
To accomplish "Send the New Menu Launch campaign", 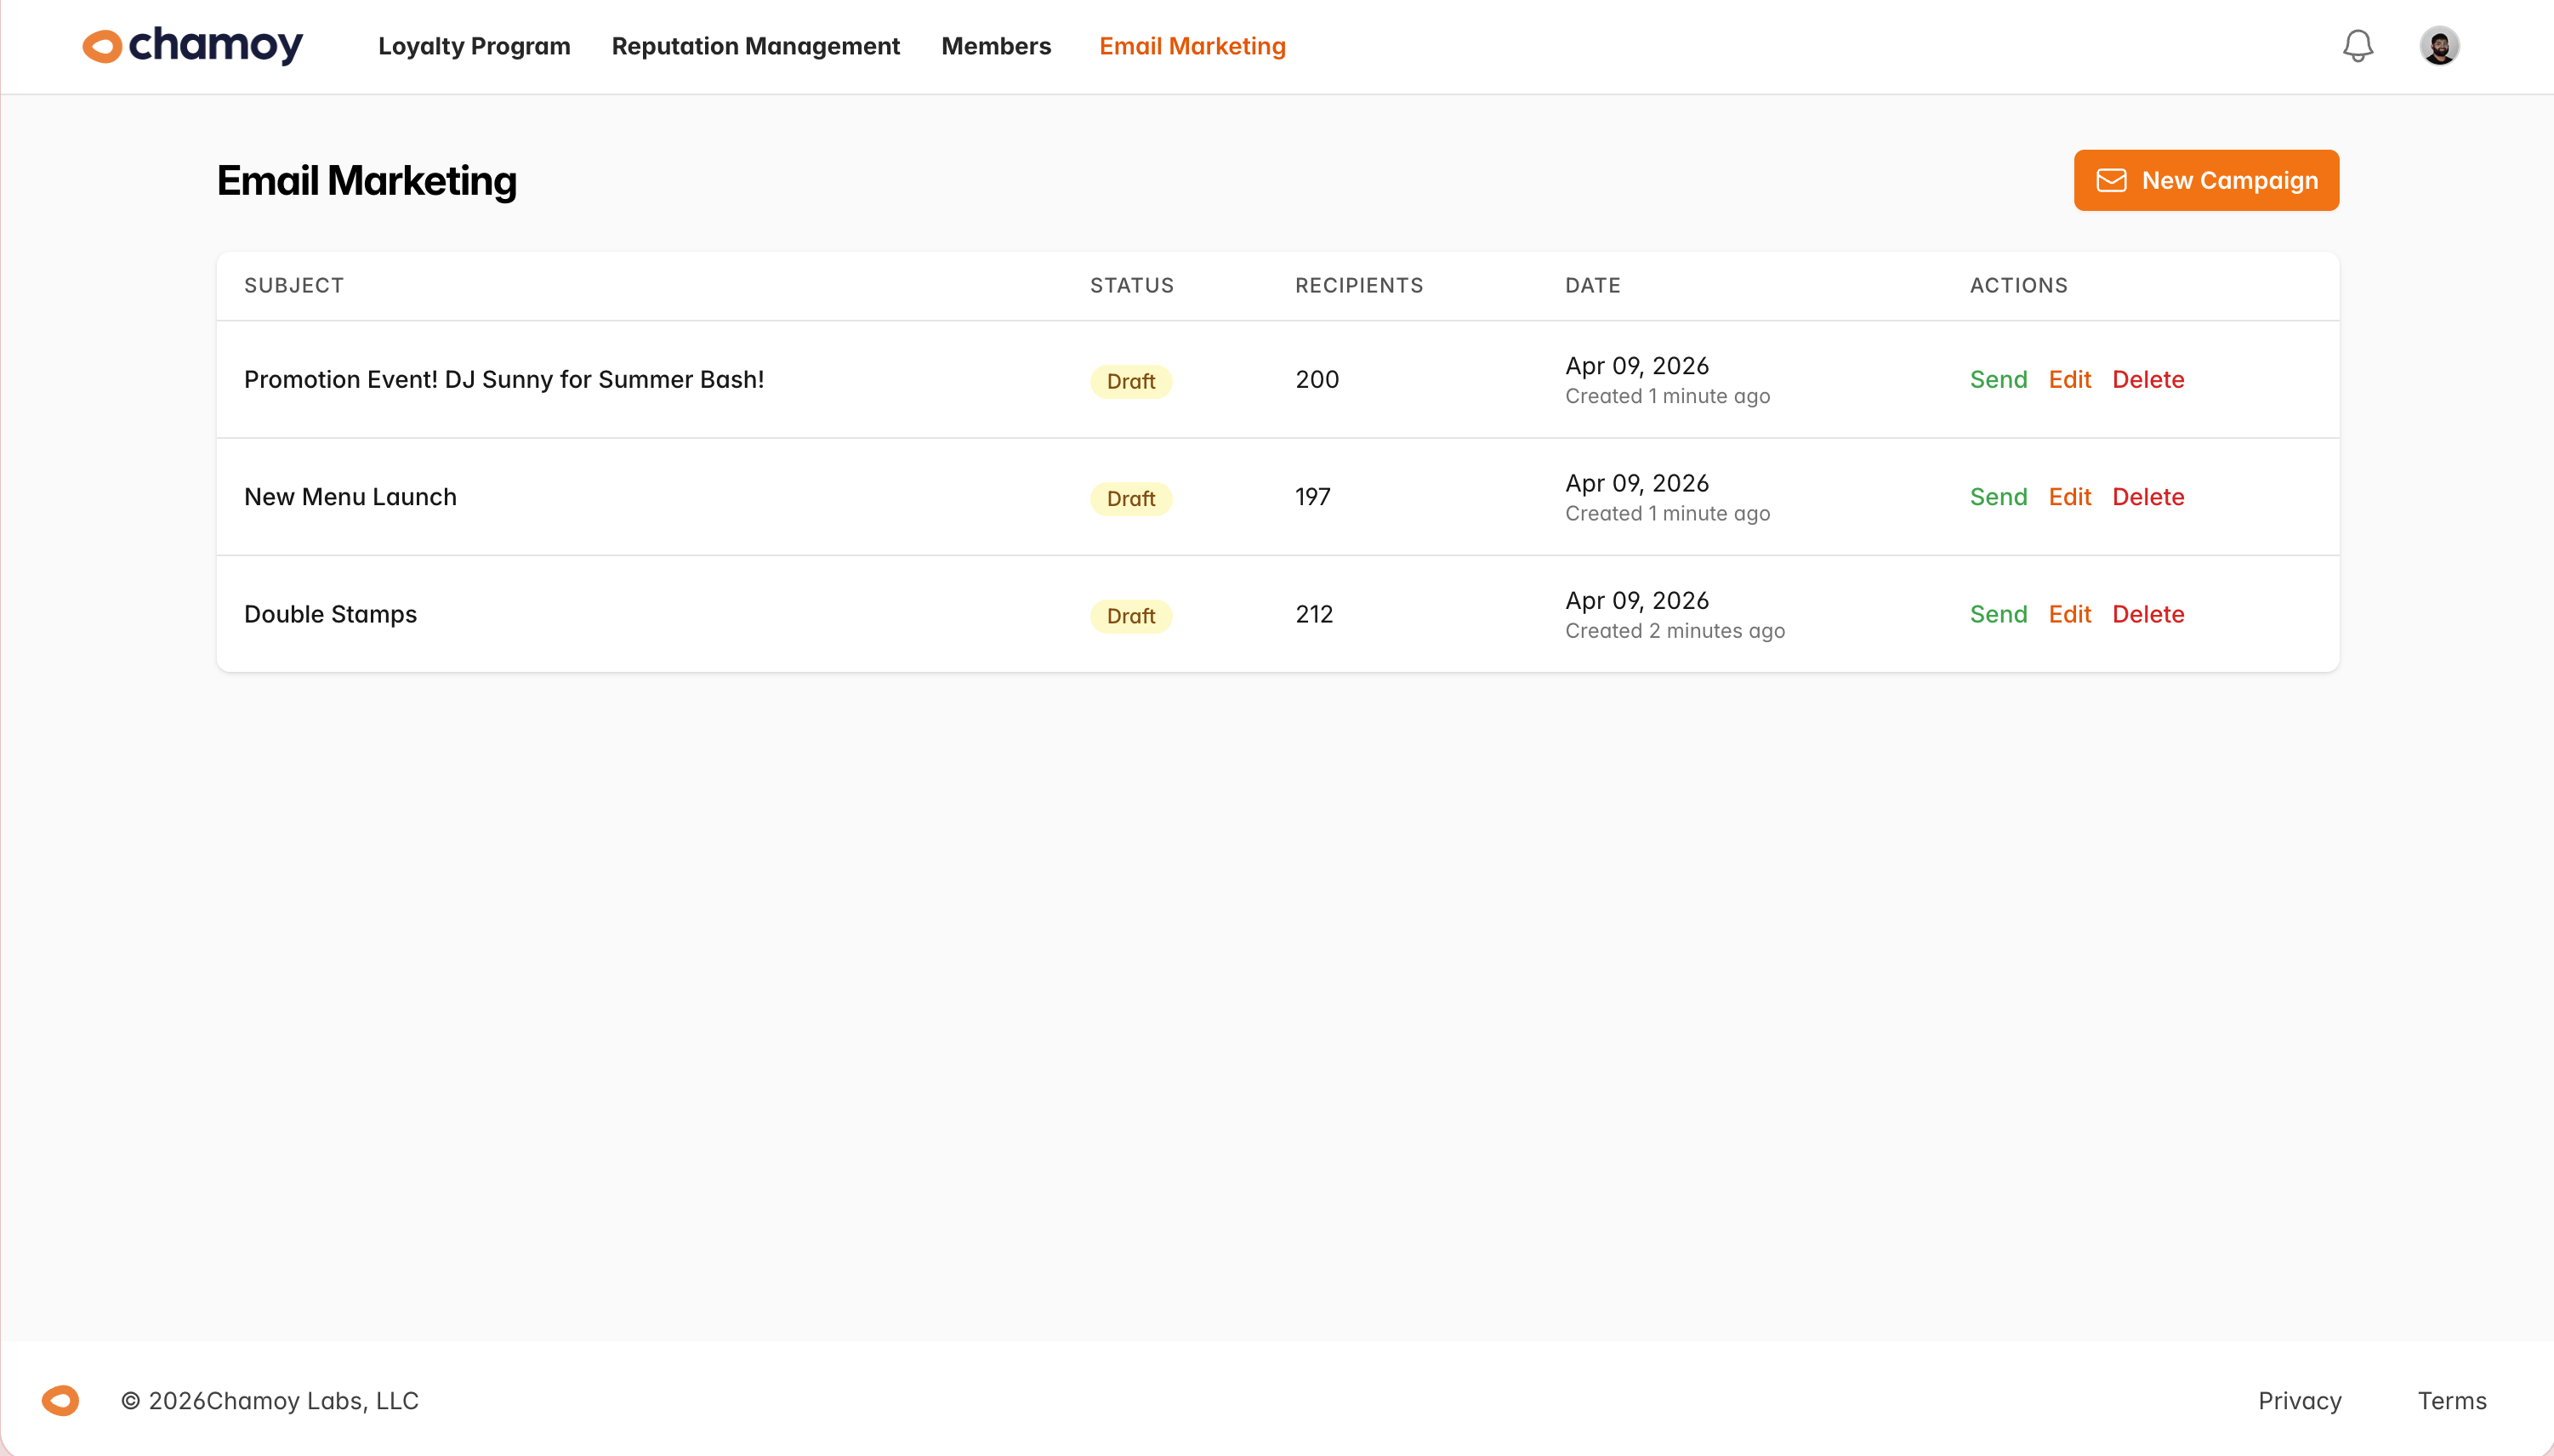I will click(1997, 496).
